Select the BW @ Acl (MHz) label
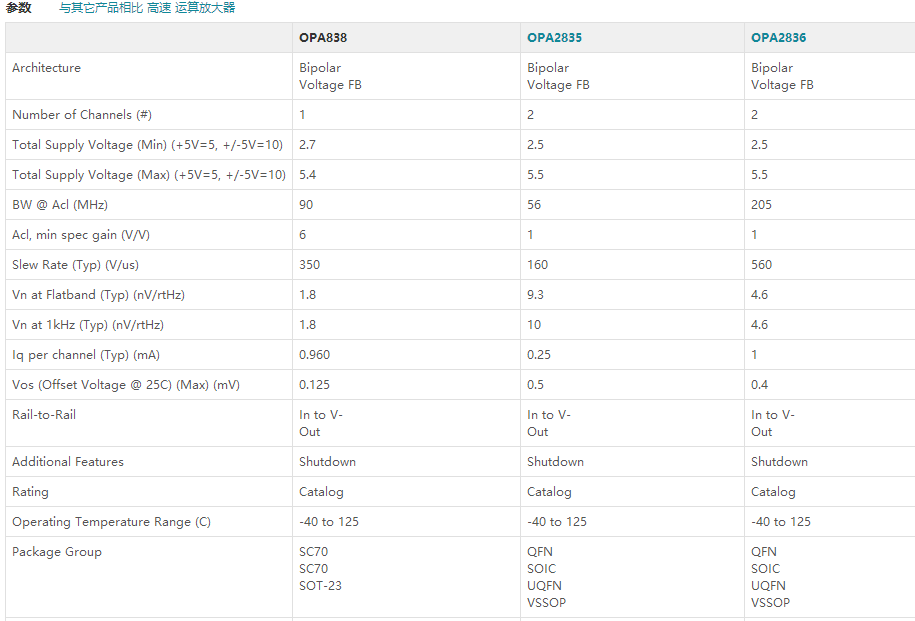 tap(59, 205)
